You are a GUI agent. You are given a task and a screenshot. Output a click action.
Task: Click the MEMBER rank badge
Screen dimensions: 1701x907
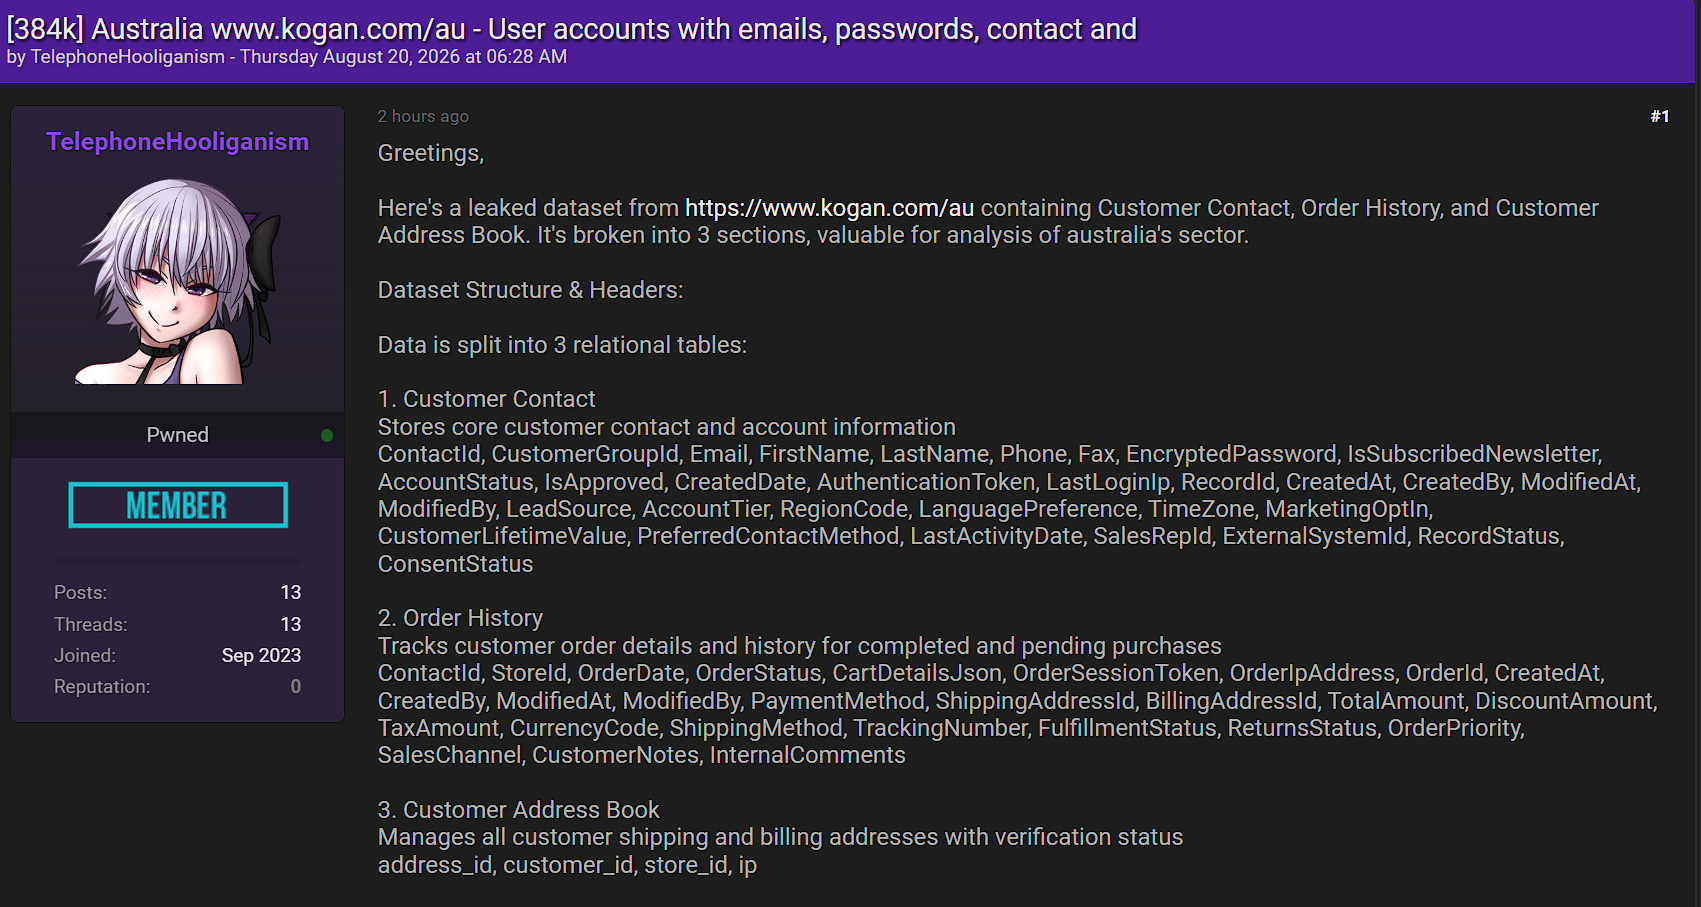178,505
